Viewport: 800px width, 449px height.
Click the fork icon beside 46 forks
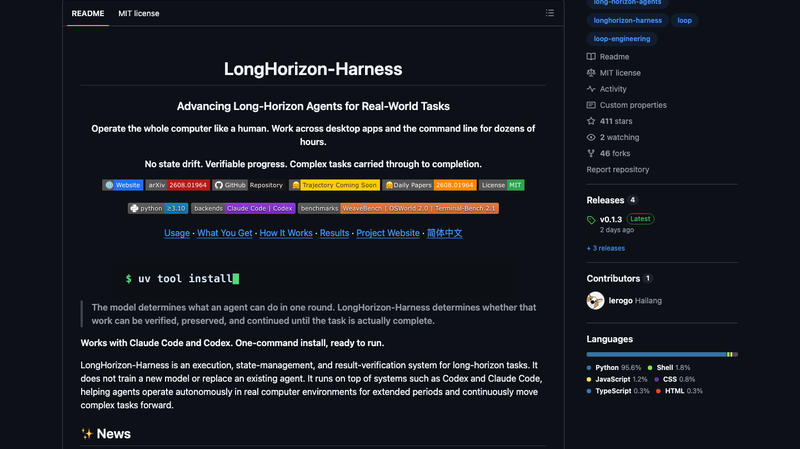[x=591, y=153]
